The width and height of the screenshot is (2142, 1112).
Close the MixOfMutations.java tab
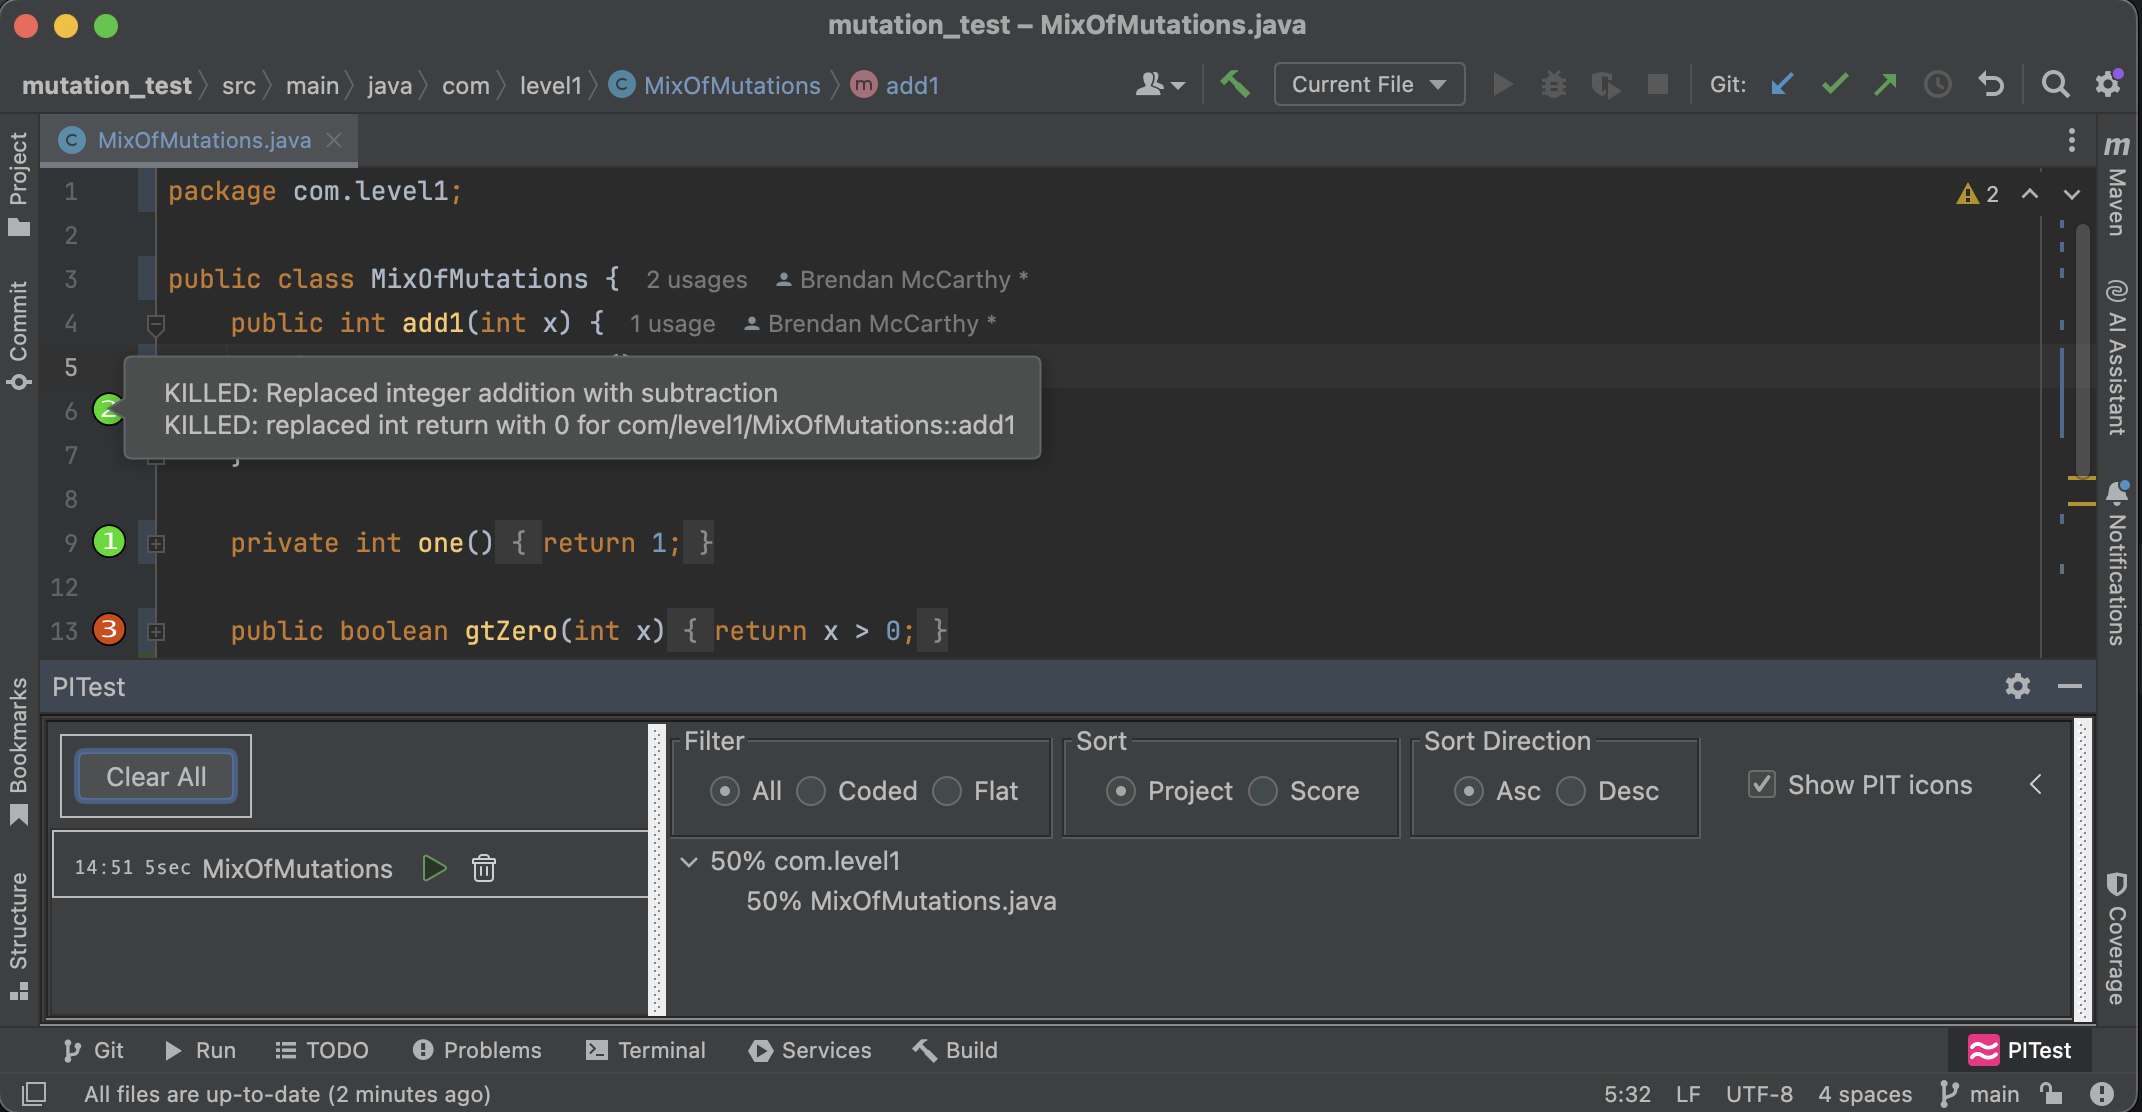coord(334,140)
